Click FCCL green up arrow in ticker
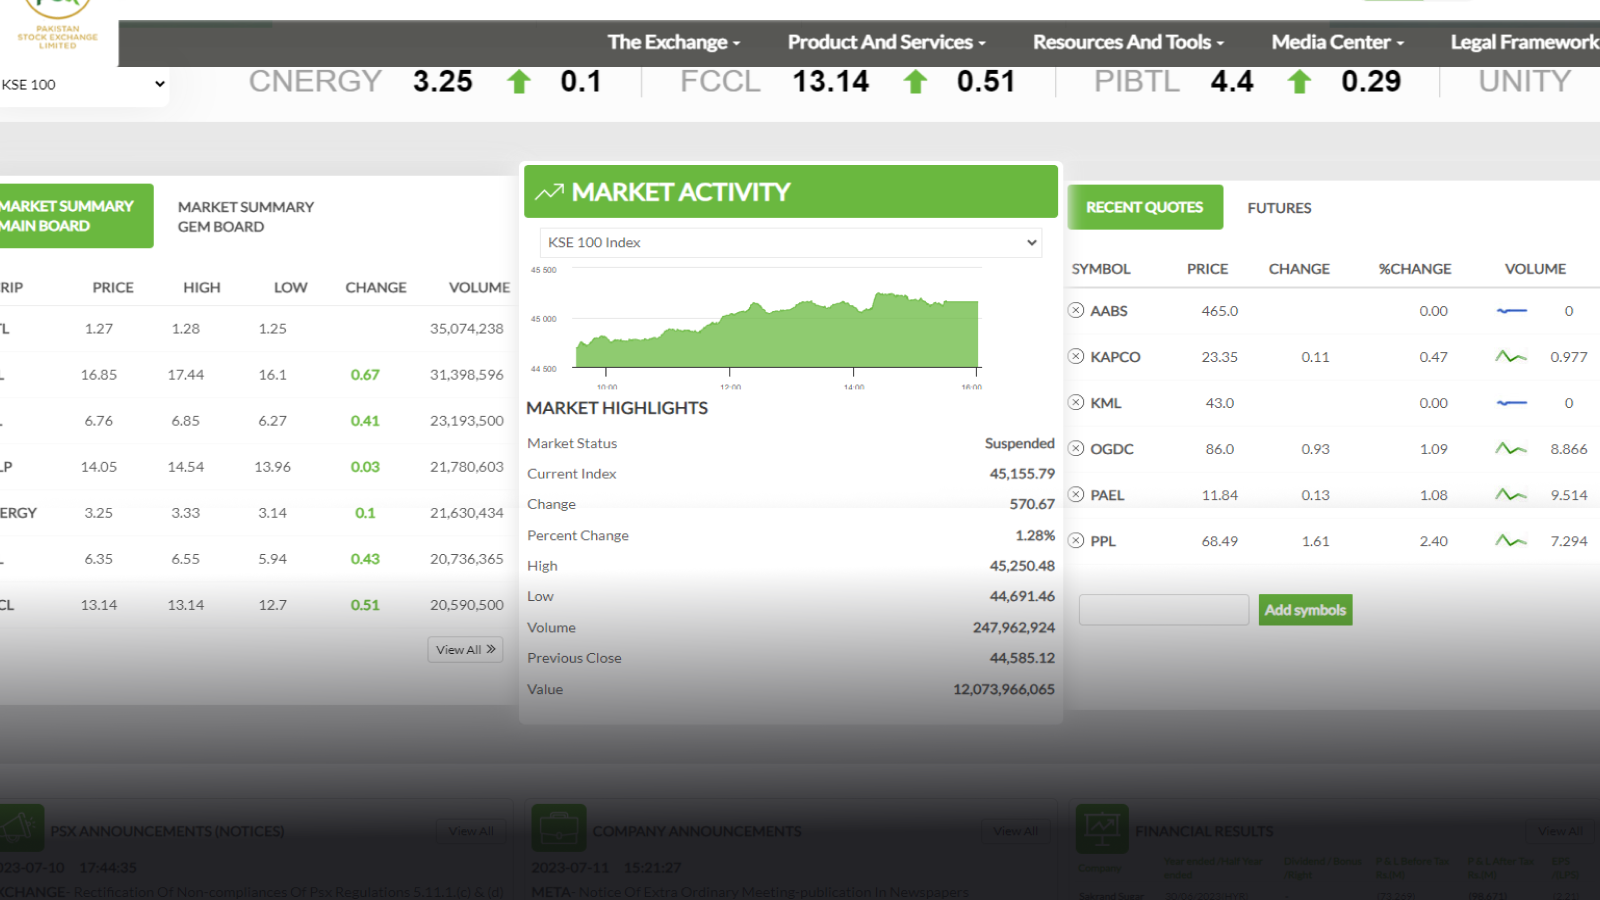Screen dimensions: 1600x900 [915, 82]
